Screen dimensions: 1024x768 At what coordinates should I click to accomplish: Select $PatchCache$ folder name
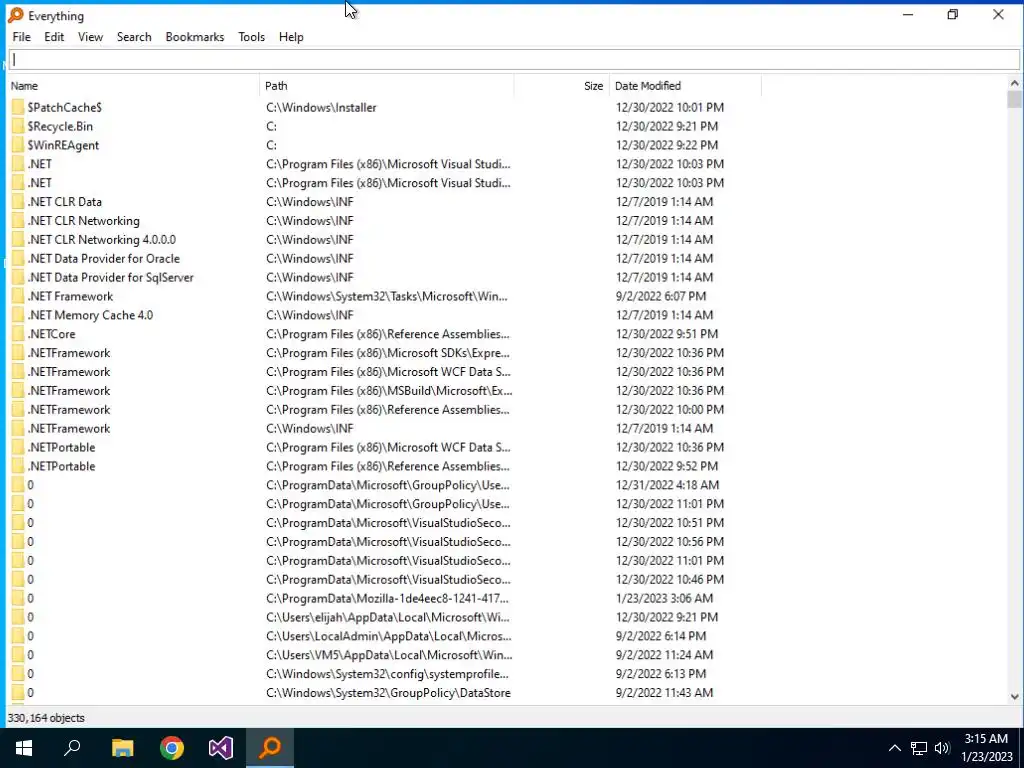pyautogui.click(x=65, y=107)
